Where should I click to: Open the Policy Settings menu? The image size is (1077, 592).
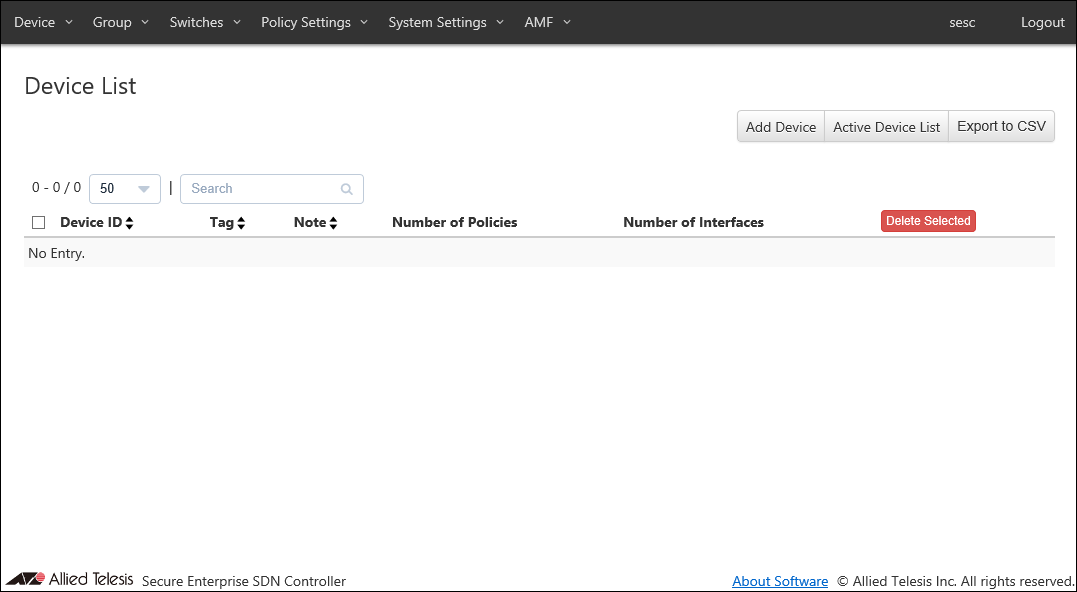point(314,22)
